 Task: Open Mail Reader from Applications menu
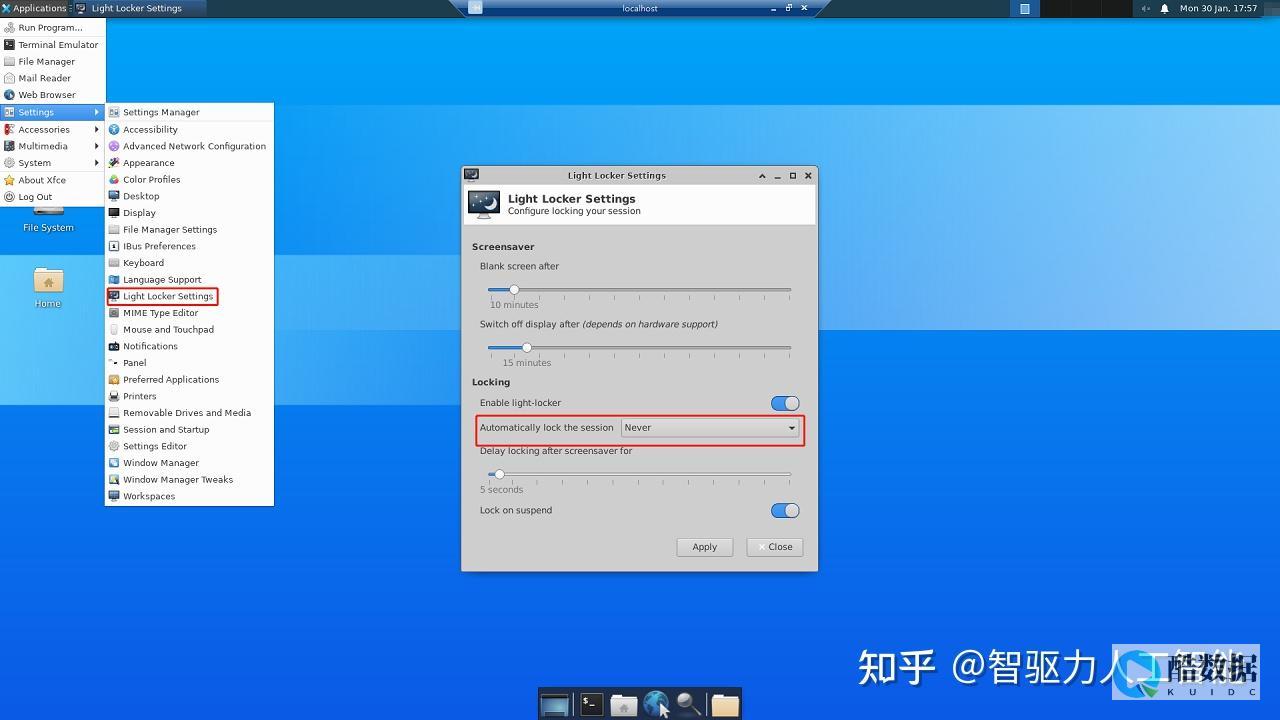tap(52, 78)
